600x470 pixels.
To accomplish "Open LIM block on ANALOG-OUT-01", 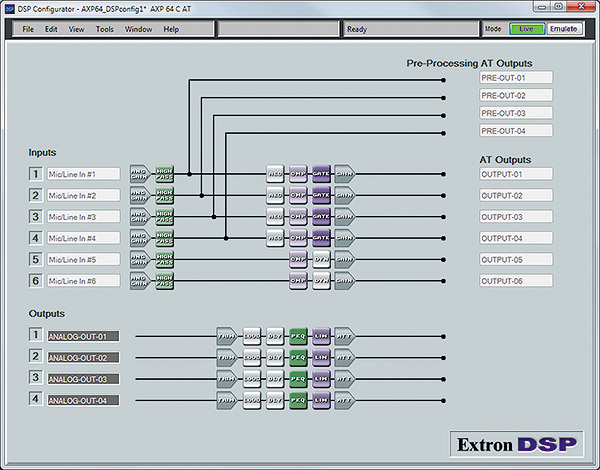I will (x=321, y=336).
